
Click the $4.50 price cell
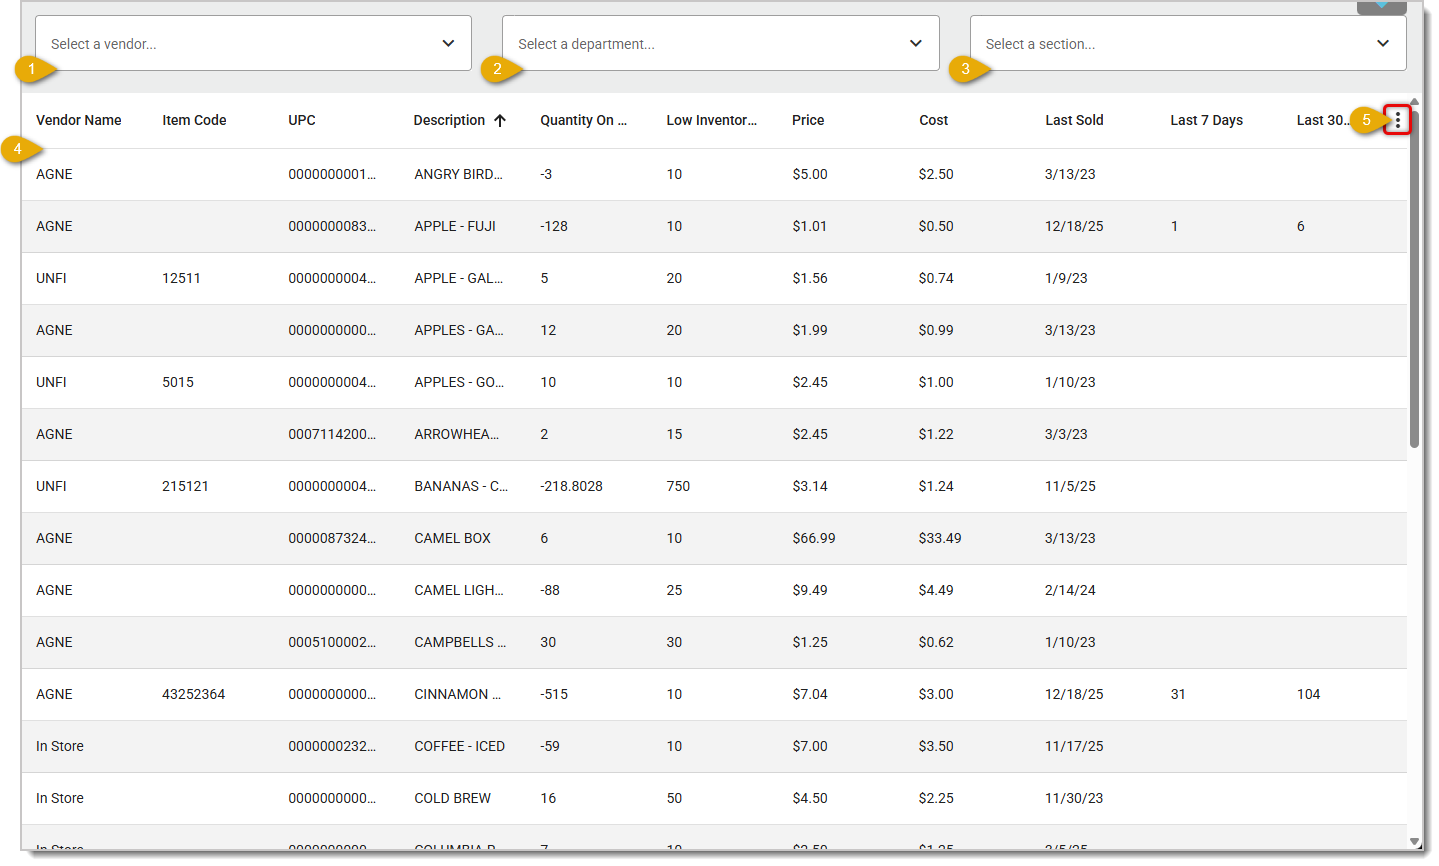click(810, 798)
